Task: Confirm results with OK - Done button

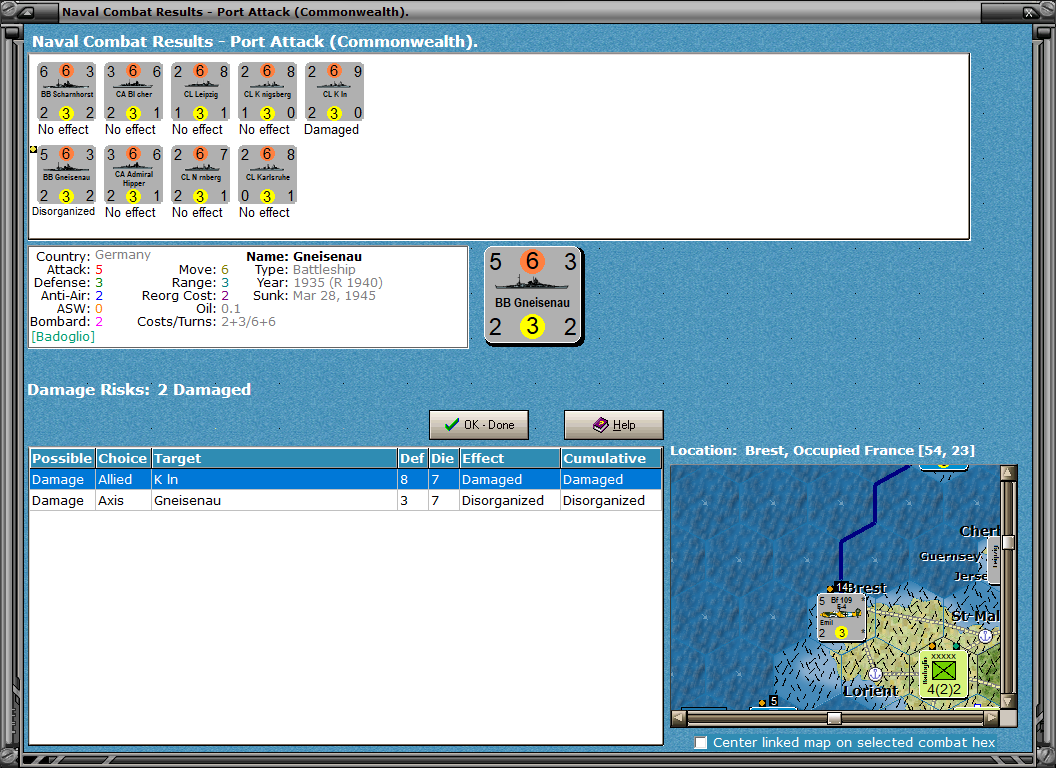Action: tap(479, 425)
